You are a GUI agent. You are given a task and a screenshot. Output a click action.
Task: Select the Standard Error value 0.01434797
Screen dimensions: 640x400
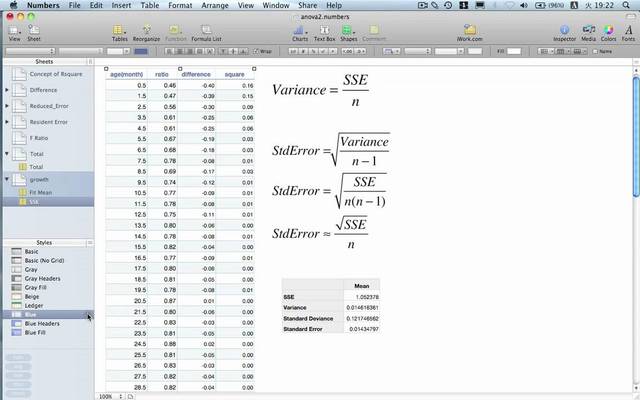pos(362,329)
